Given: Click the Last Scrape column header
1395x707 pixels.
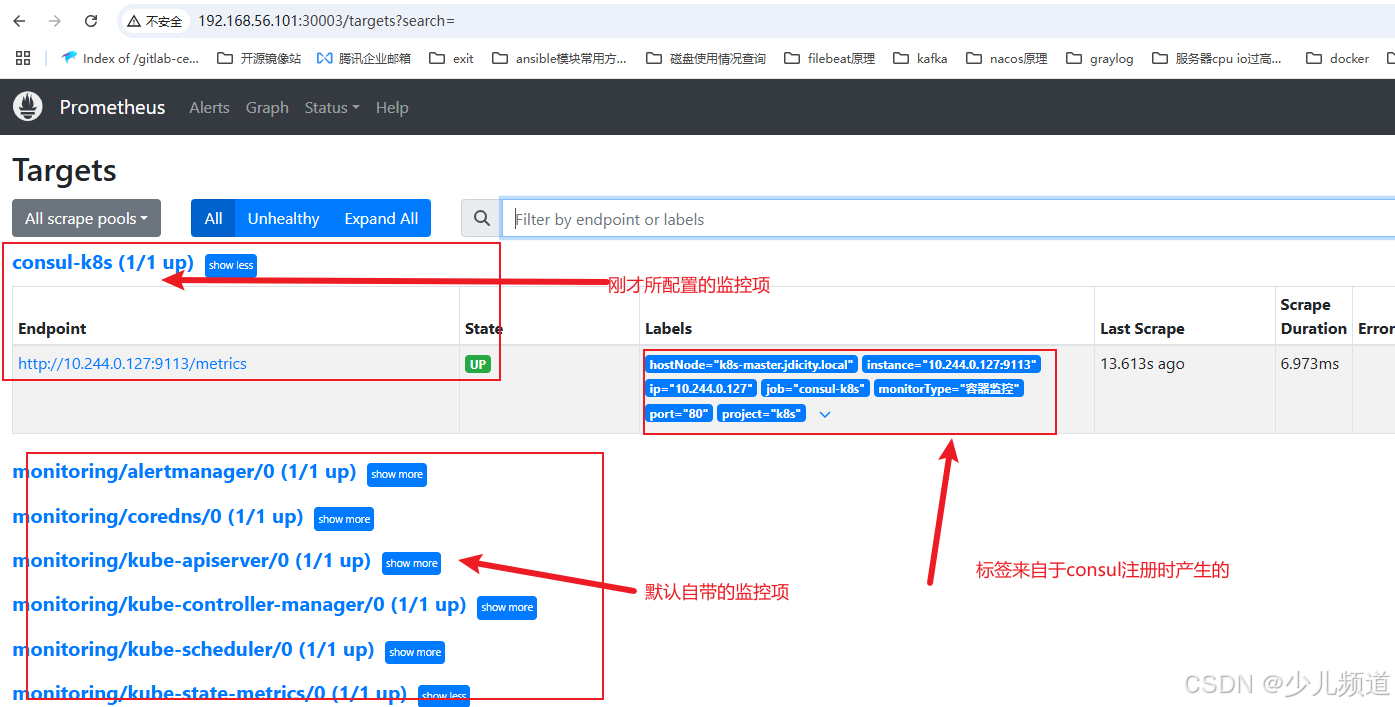Looking at the screenshot, I should pyautogui.click(x=1142, y=328).
